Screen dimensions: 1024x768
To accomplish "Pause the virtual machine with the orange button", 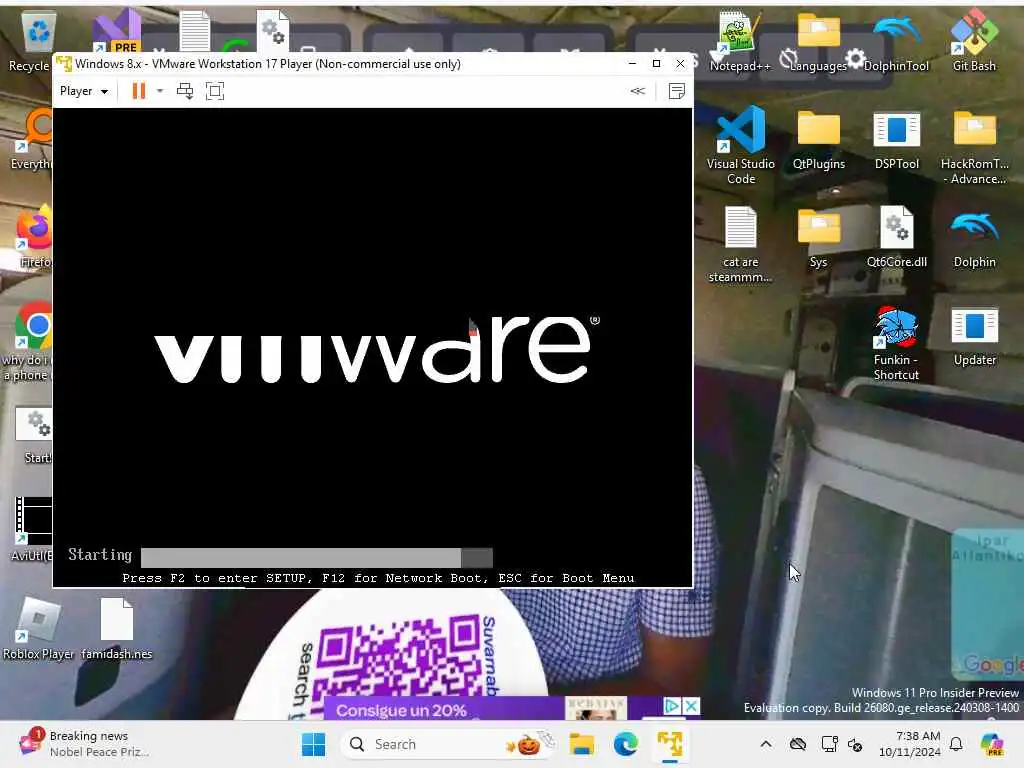I will (x=138, y=91).
